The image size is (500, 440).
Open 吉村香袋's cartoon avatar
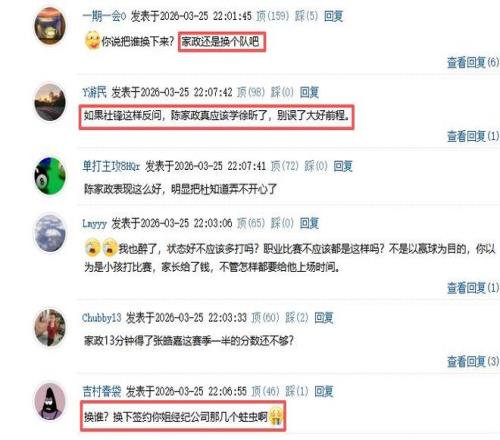point(50,401)
